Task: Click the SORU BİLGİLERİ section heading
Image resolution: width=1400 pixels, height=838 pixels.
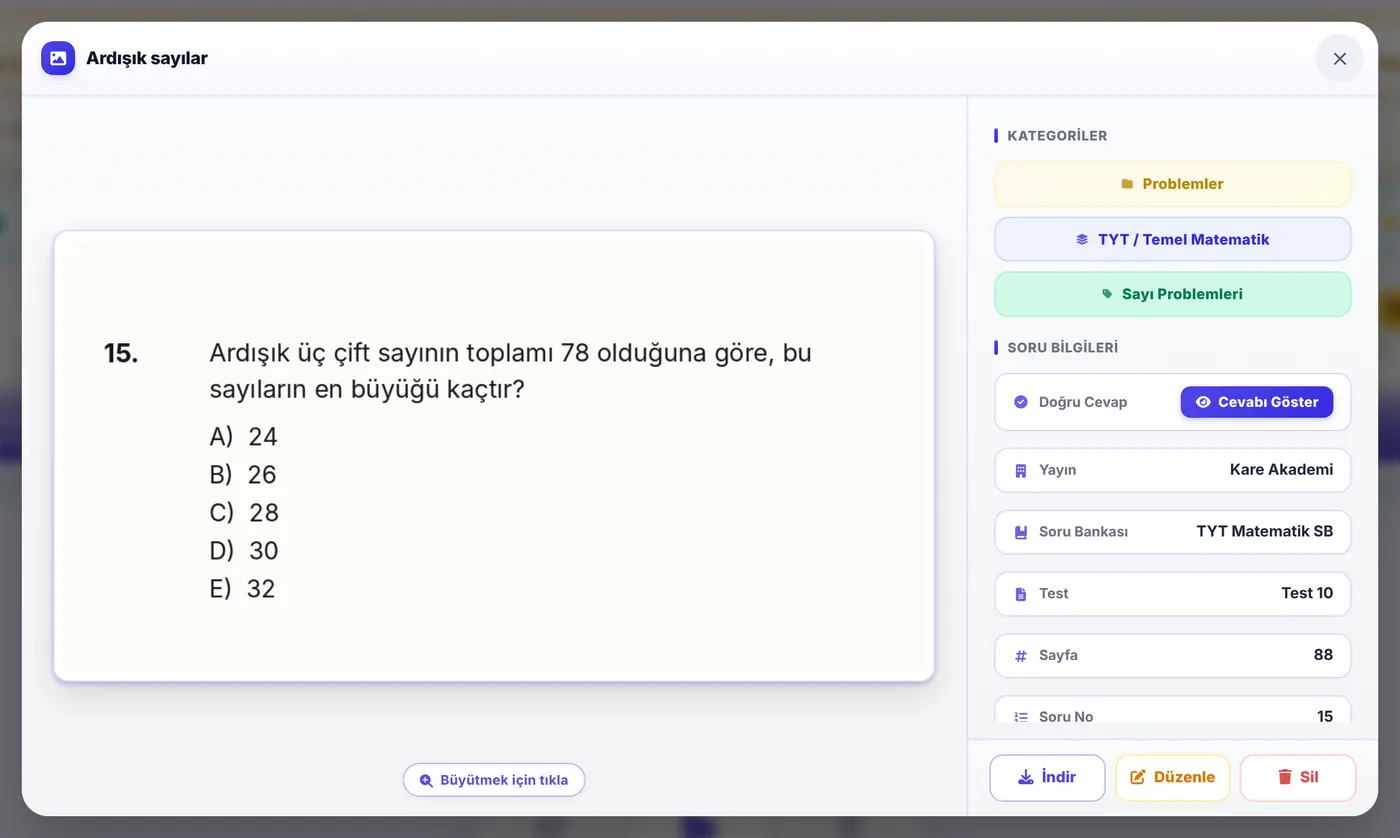Action: 1062,348
